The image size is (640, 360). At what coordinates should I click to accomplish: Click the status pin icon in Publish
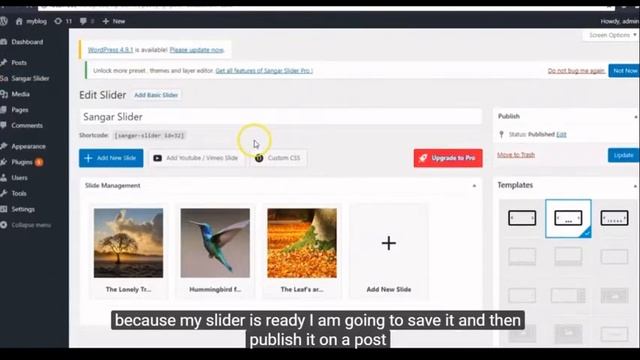(x=502, y=134)
